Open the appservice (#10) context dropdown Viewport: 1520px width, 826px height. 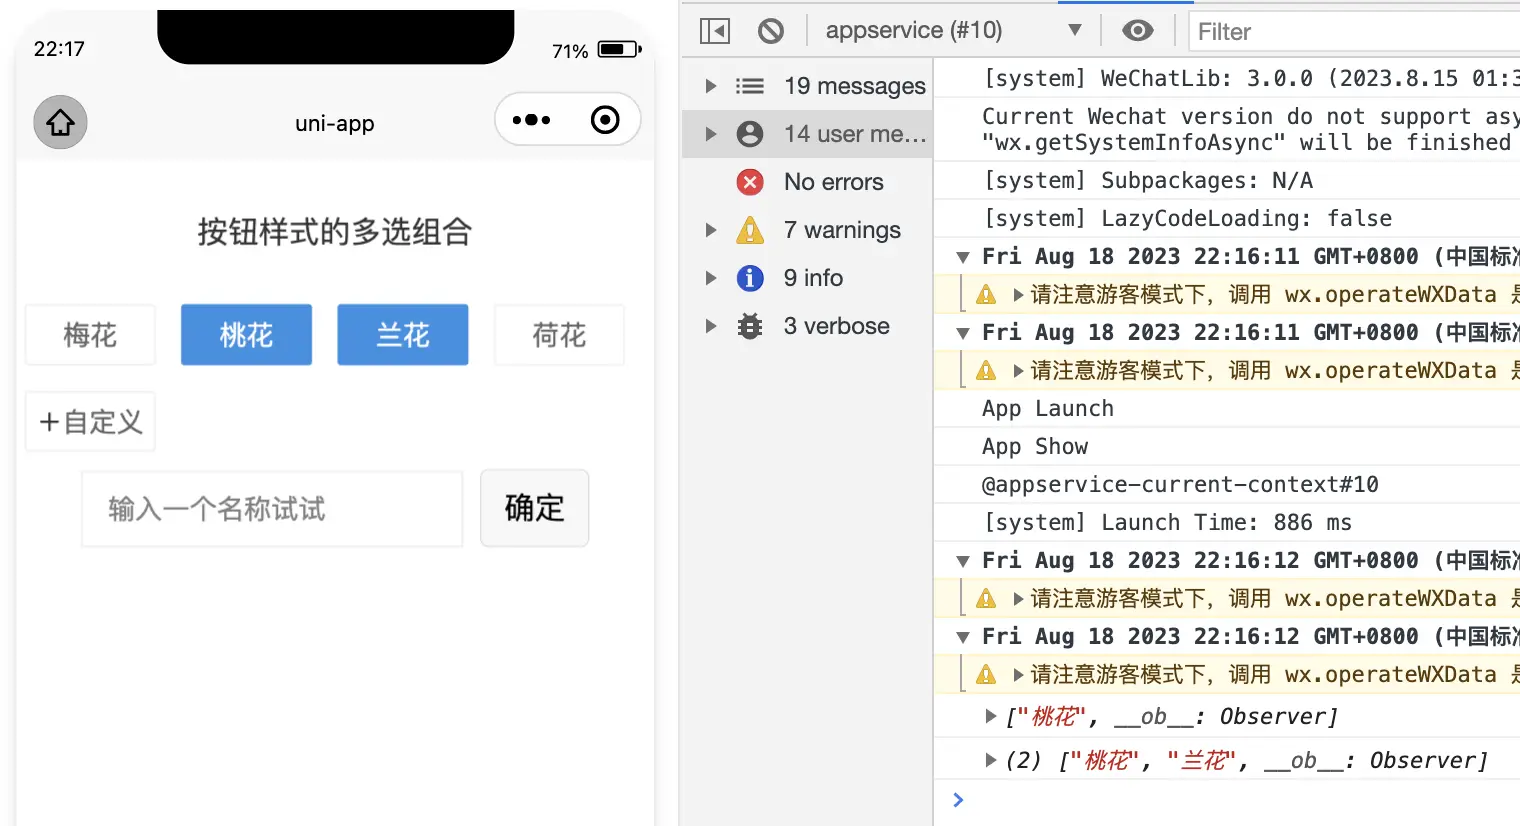(953, 31)
